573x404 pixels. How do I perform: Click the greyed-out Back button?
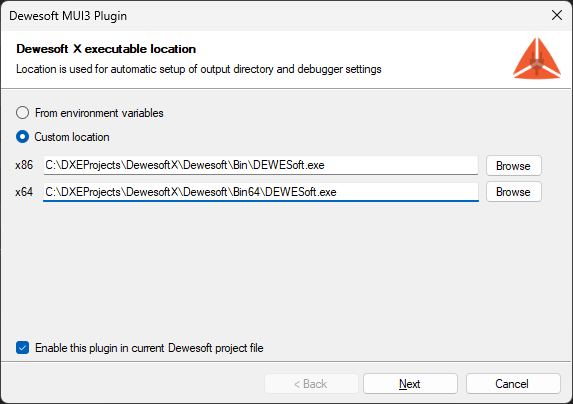coord(311,384)
